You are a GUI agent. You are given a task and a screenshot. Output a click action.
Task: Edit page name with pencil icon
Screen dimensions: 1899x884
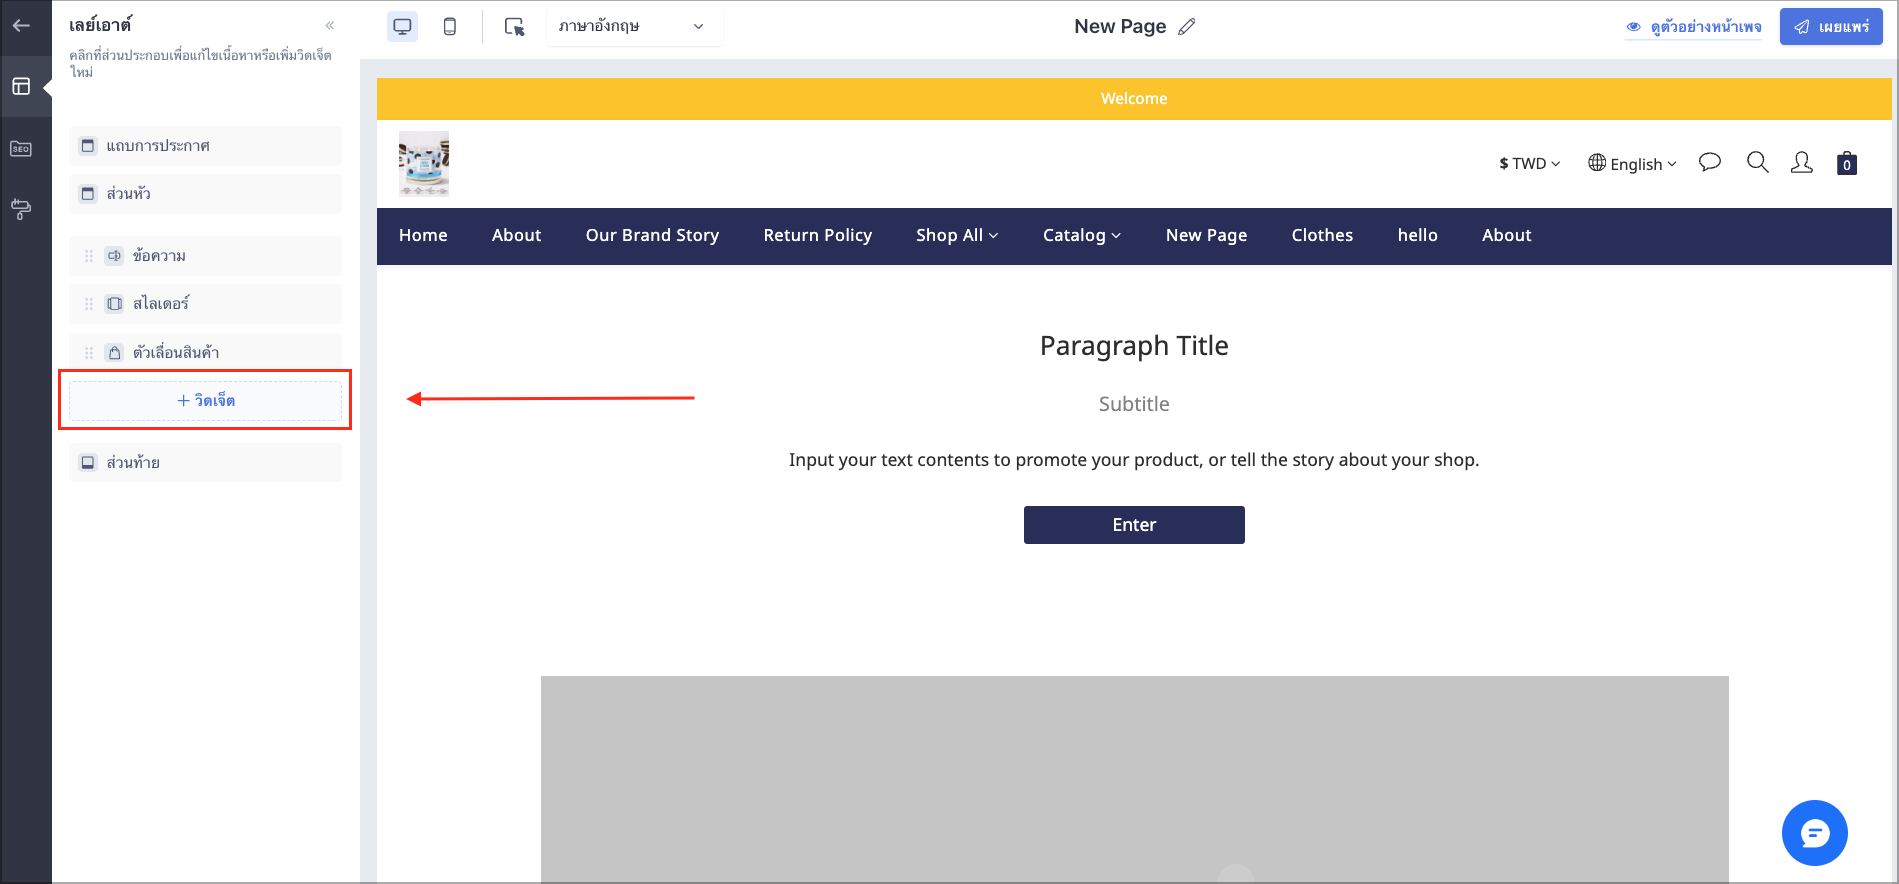[x=1187, y=27]
